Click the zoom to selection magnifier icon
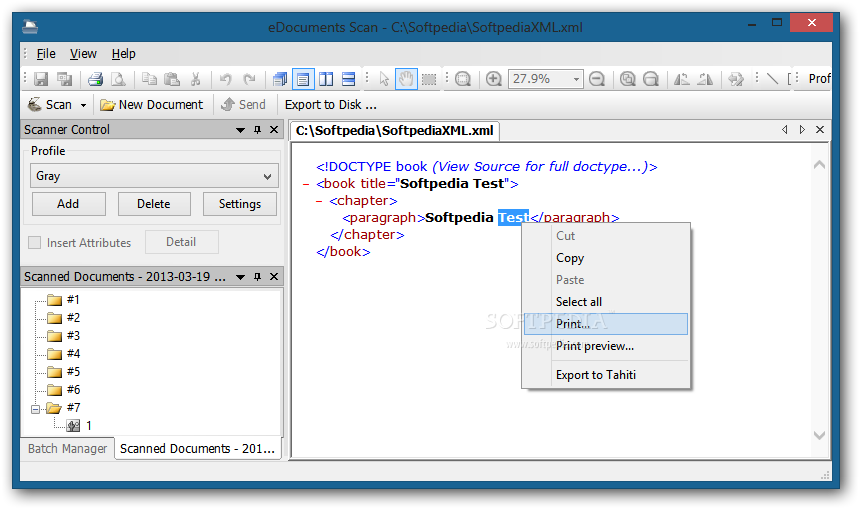Screen dimensions: 860x509 coord(463,79)
